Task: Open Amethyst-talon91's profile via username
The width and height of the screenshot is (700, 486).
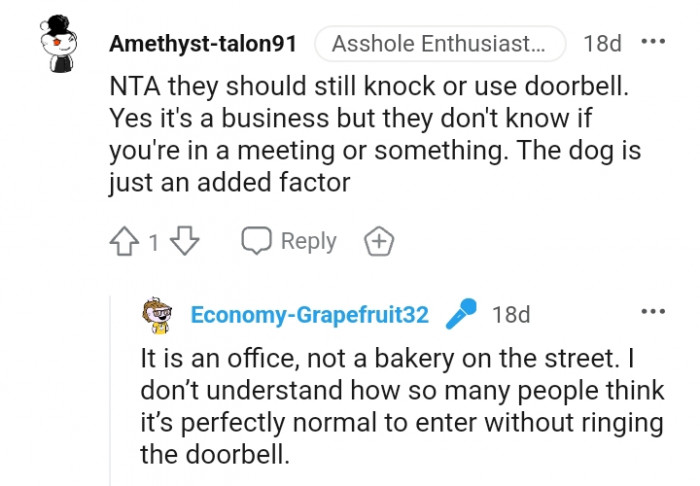Action: 203,44
